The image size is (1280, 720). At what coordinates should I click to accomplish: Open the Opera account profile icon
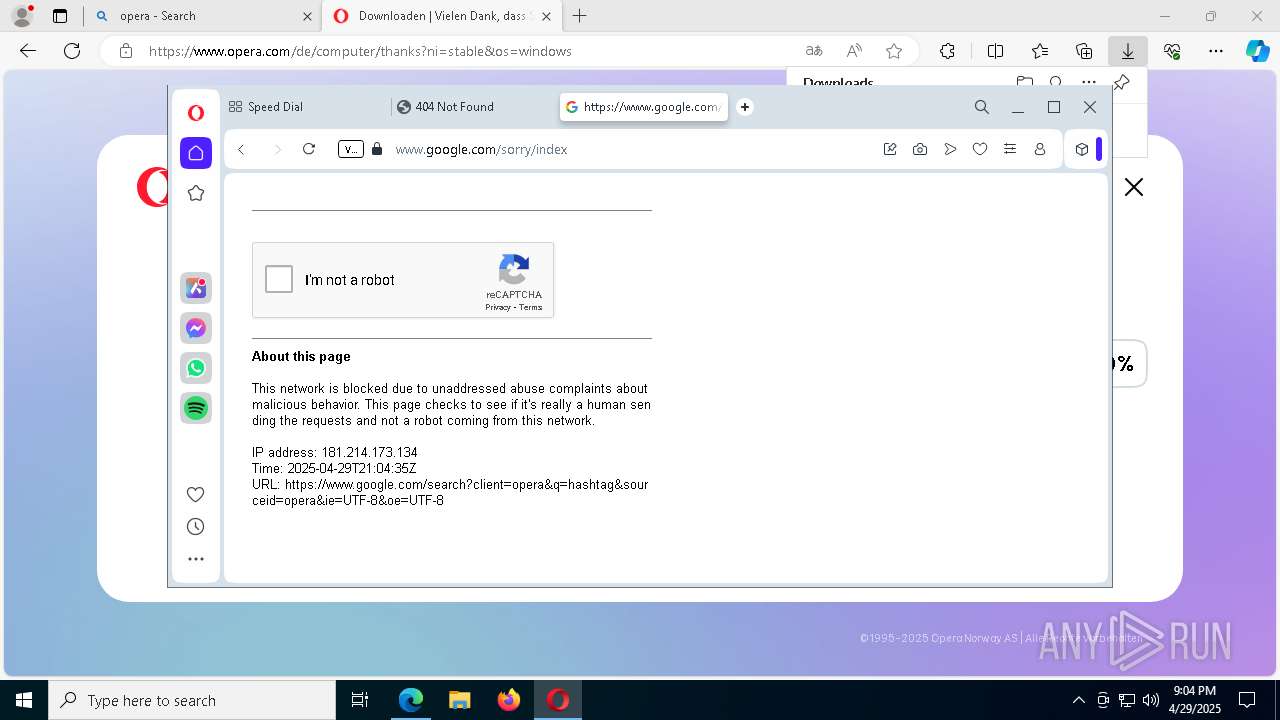(1040, 149)
